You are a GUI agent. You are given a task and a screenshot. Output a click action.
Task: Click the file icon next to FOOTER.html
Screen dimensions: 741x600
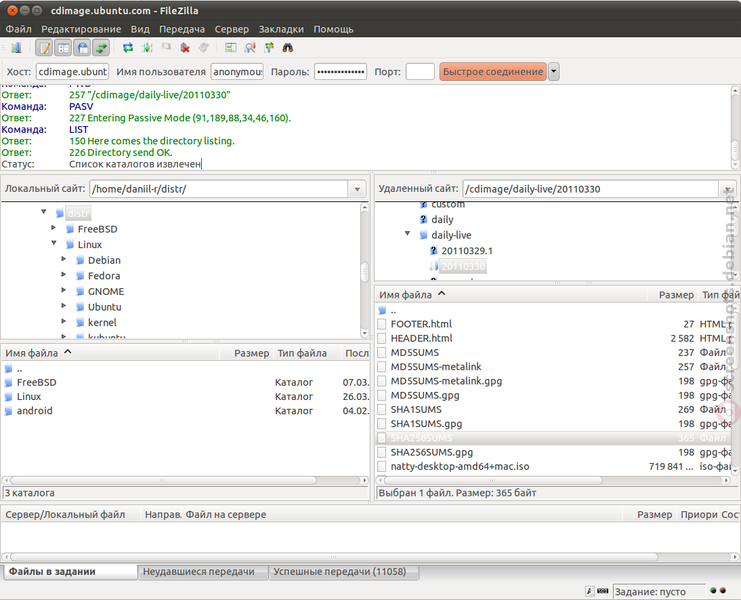382,324
